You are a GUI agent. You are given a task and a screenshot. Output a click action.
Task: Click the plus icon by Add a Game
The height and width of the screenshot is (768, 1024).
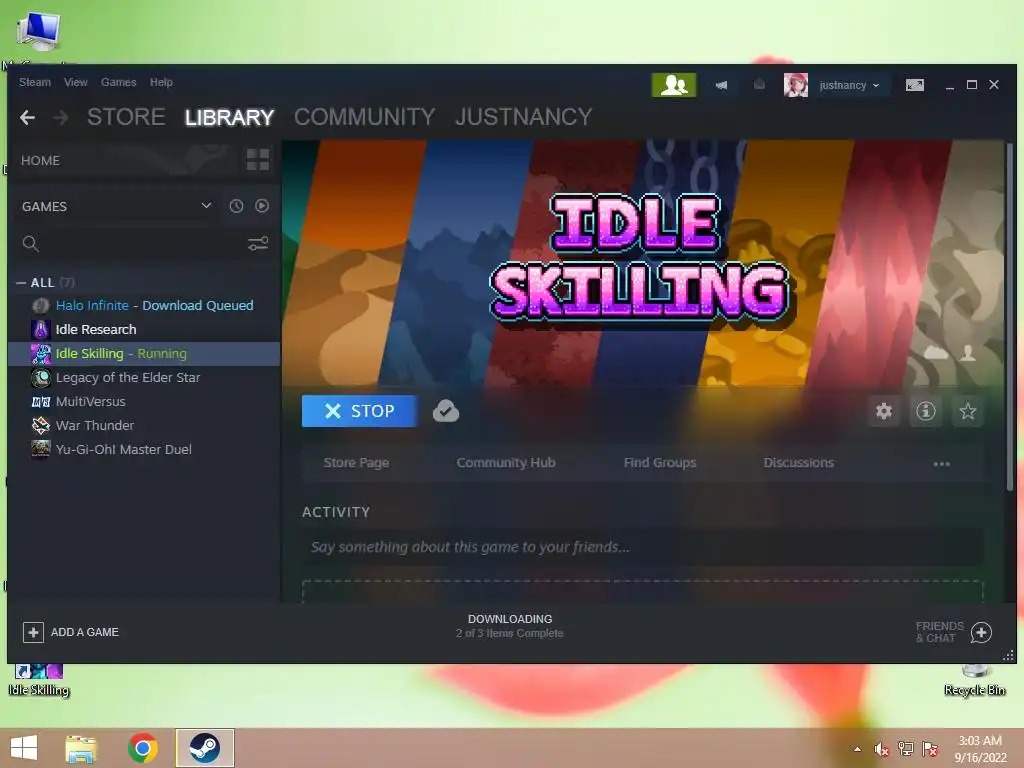point(33,632)
